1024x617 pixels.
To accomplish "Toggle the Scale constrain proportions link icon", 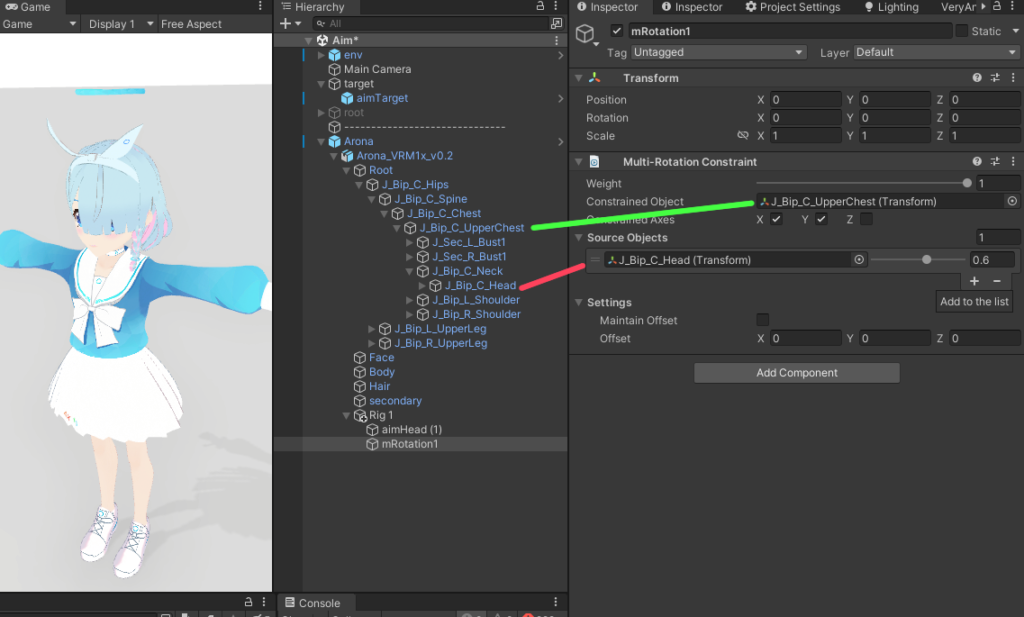I will (742, 136).
